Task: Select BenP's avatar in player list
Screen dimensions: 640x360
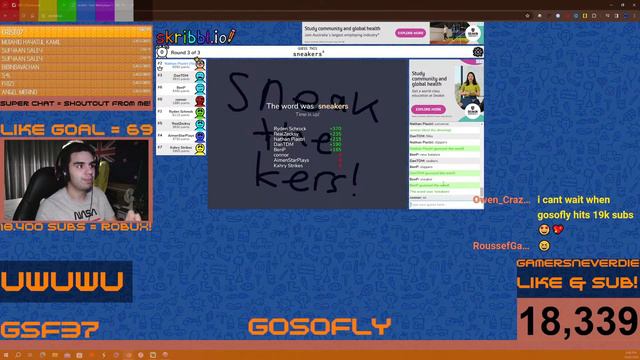Action: click(x=200, y=89)
